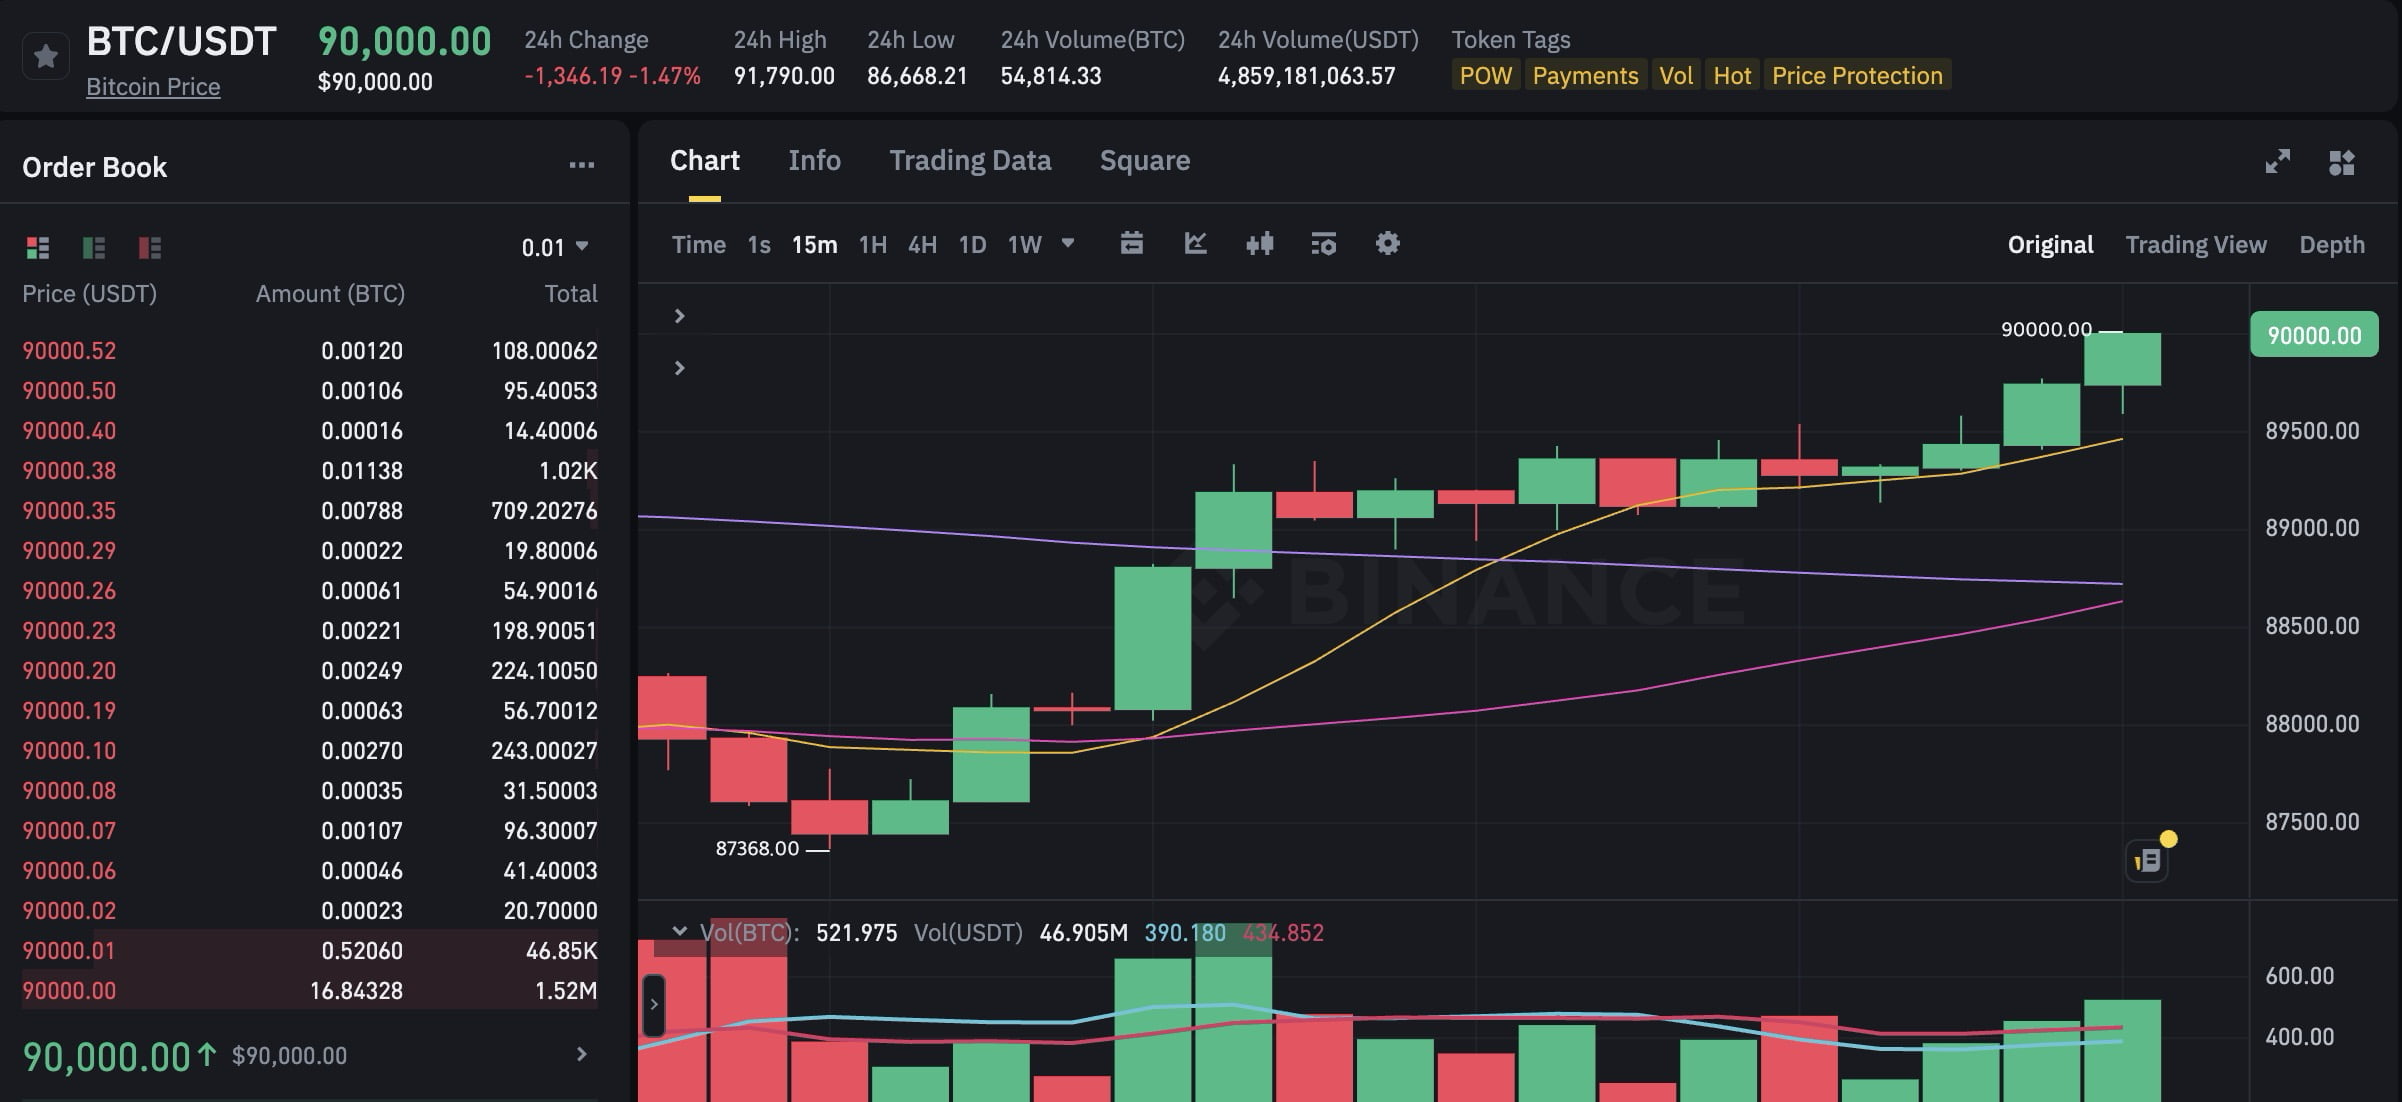Select the 90000.38 ask price

coord(69,471)
